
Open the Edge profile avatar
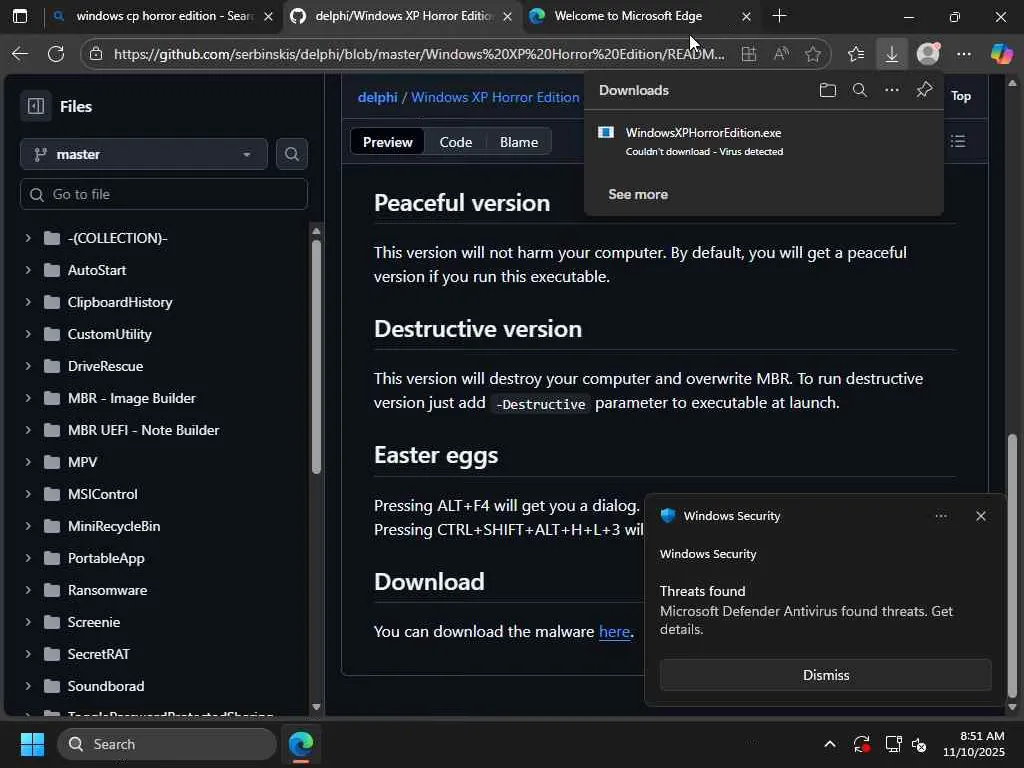point(928,54)
